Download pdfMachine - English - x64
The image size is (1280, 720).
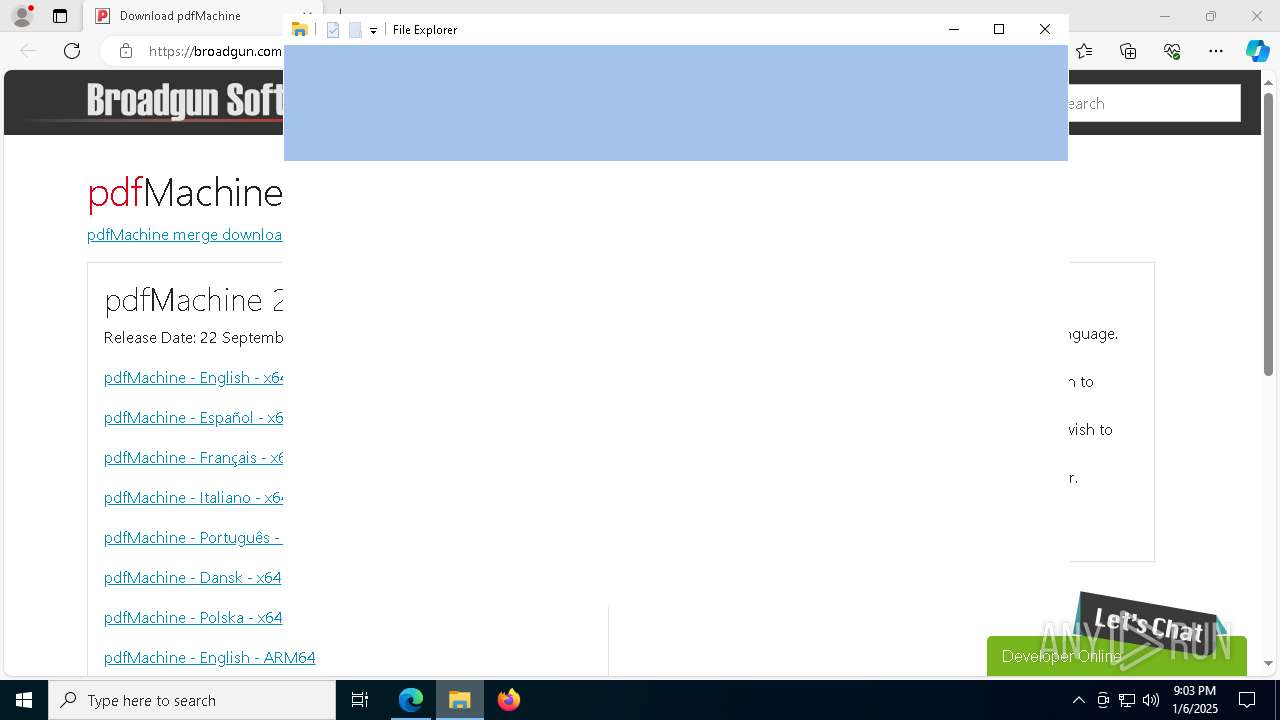tap(193, 378)
